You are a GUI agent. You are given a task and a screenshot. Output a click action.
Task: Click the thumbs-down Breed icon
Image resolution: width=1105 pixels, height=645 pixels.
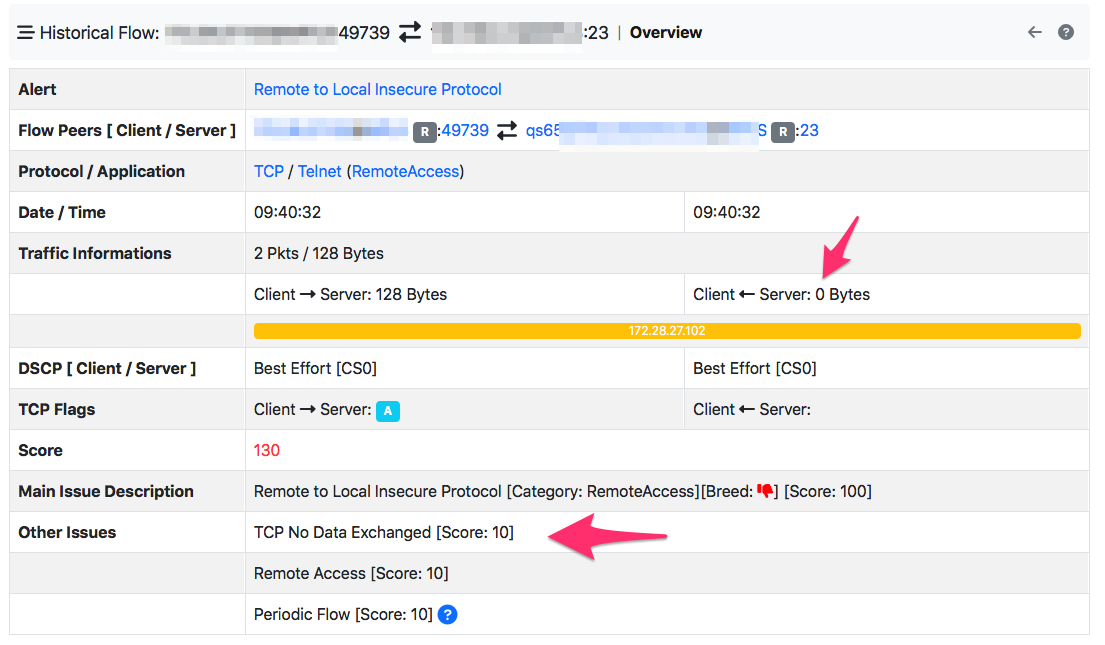click(765, 491)
